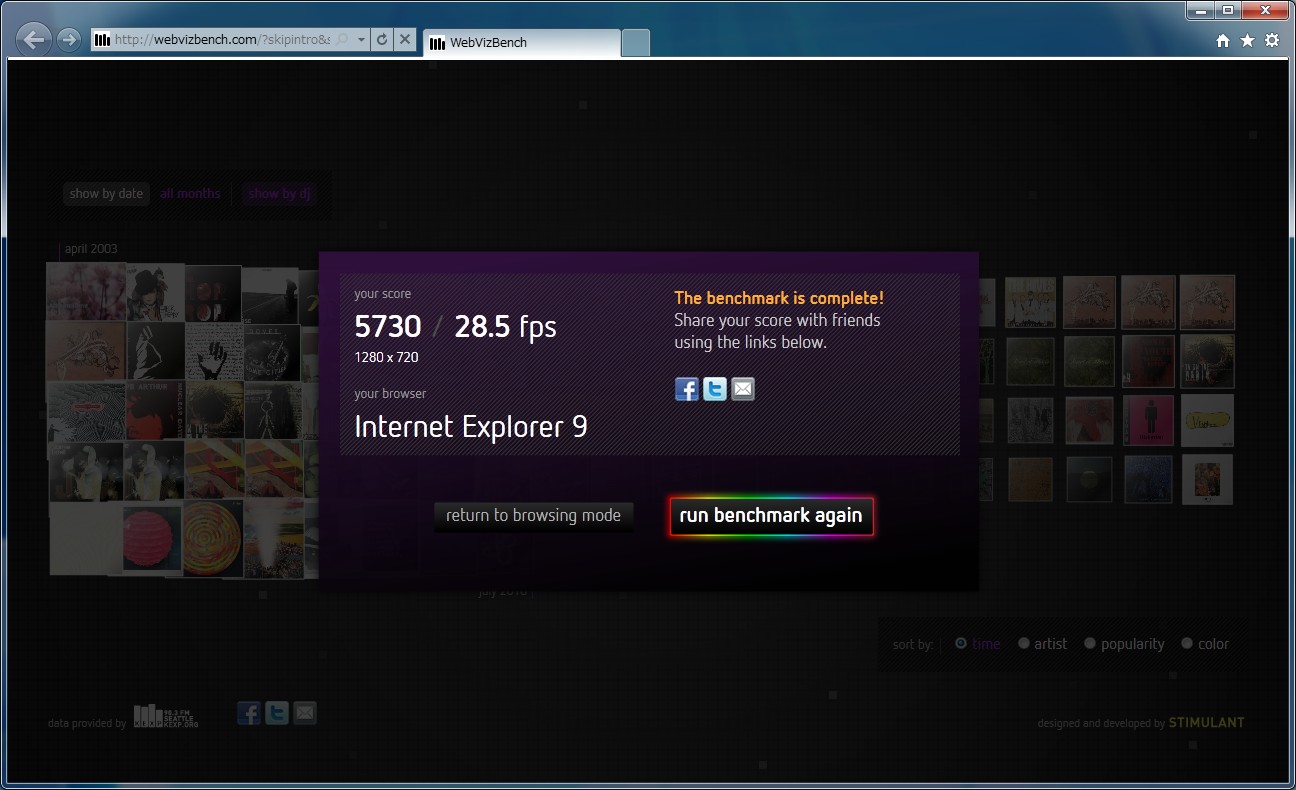Click the webvizbench.com address field
Viewport: 1296px width, 790px height.
(x=222, y=40)
